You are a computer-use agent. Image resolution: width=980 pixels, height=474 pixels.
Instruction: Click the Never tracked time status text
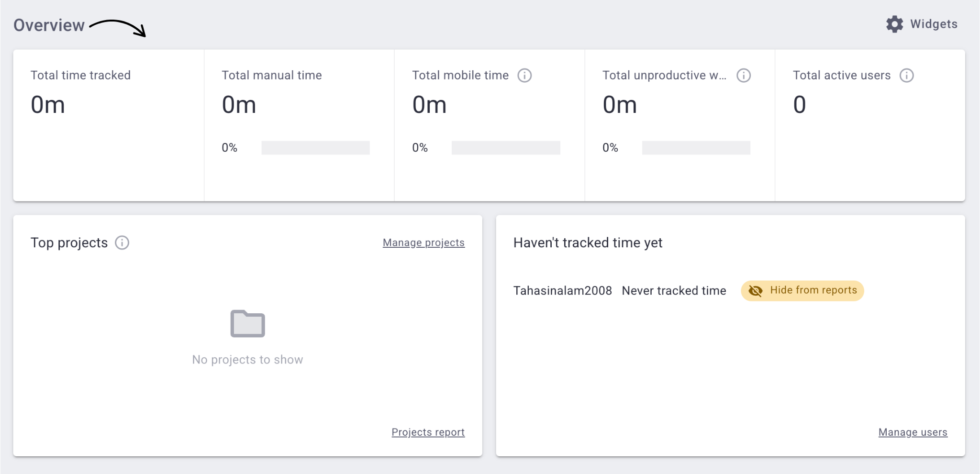pos(674,290)
